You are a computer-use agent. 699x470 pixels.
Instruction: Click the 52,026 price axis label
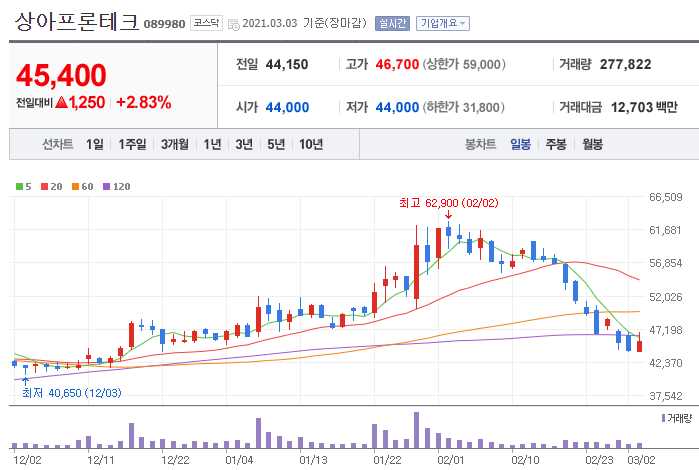tap(666, 297)
